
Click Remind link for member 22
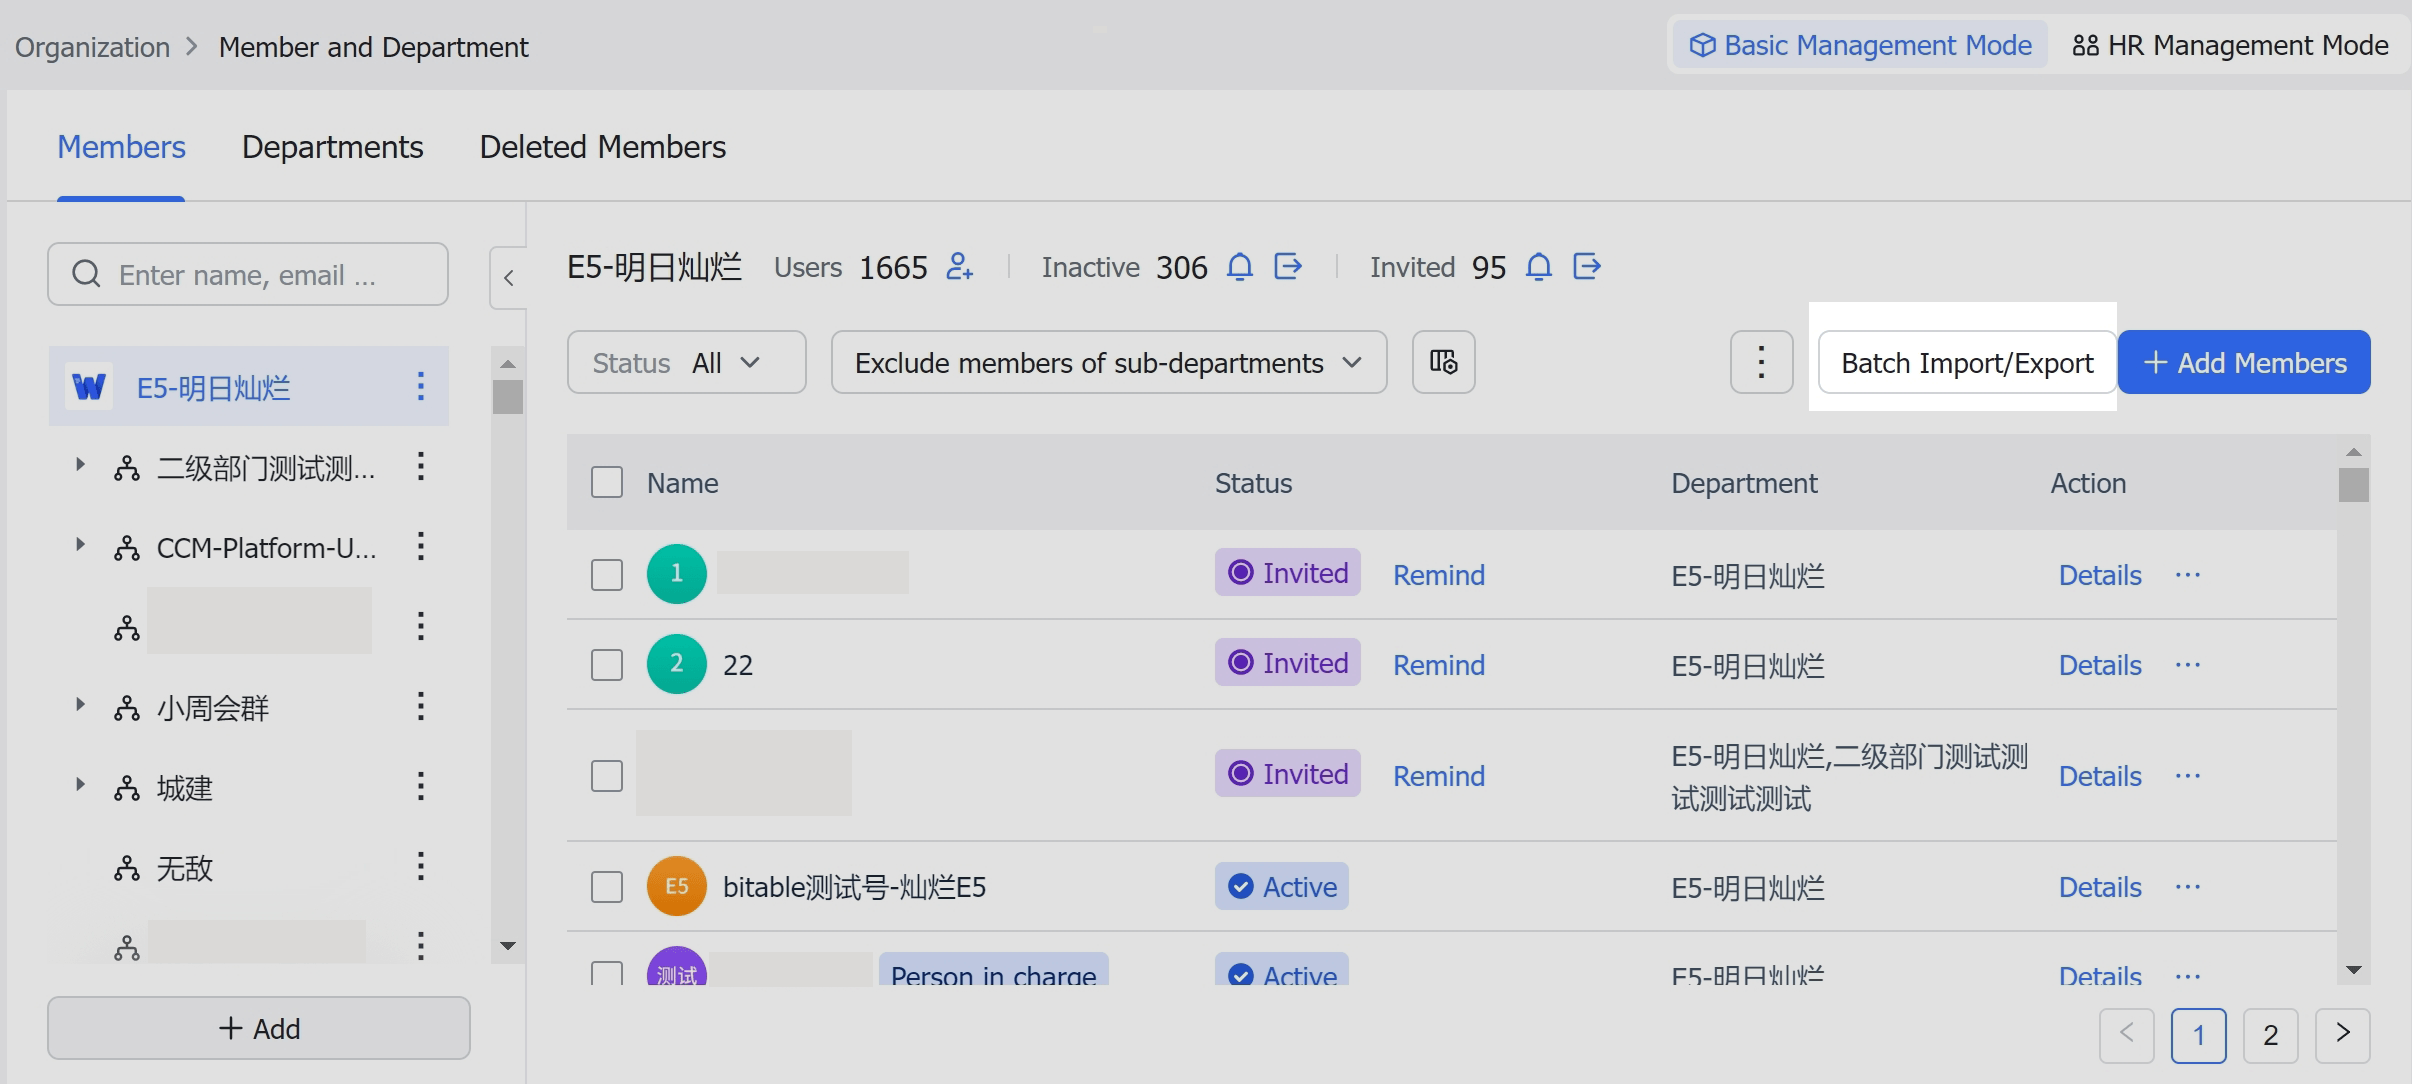coord(1438,665)
